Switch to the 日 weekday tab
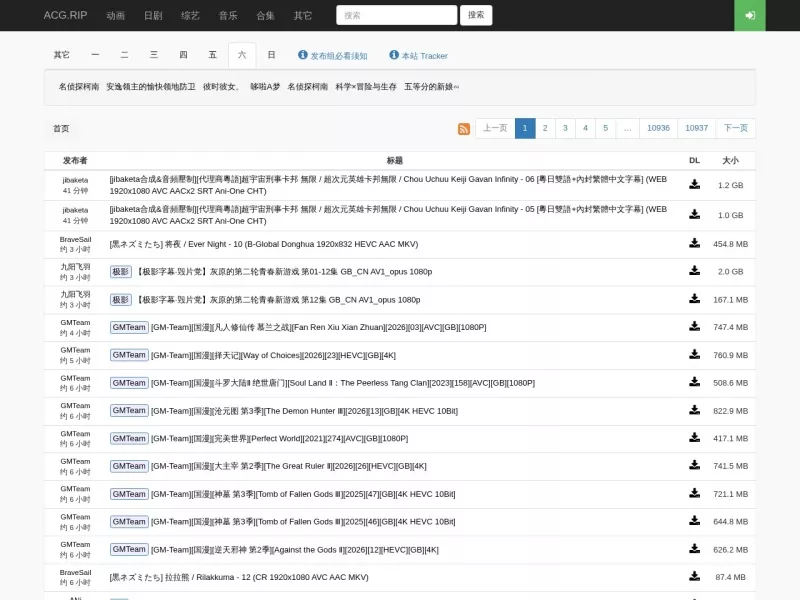 271,55
